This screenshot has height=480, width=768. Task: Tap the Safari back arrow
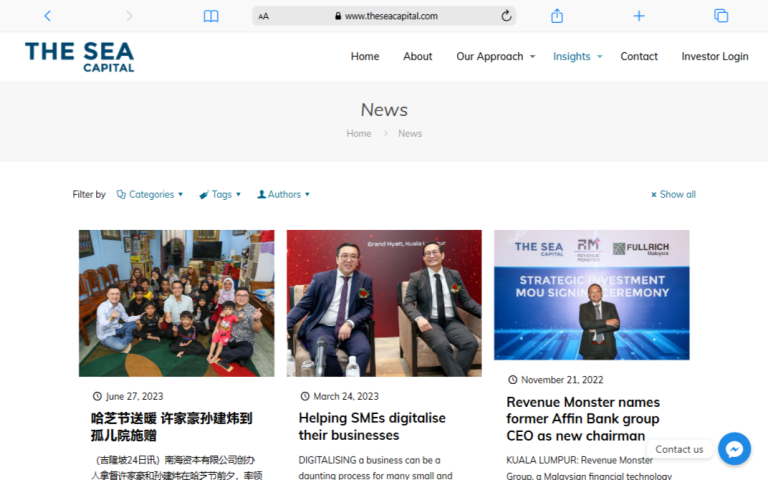47,16
